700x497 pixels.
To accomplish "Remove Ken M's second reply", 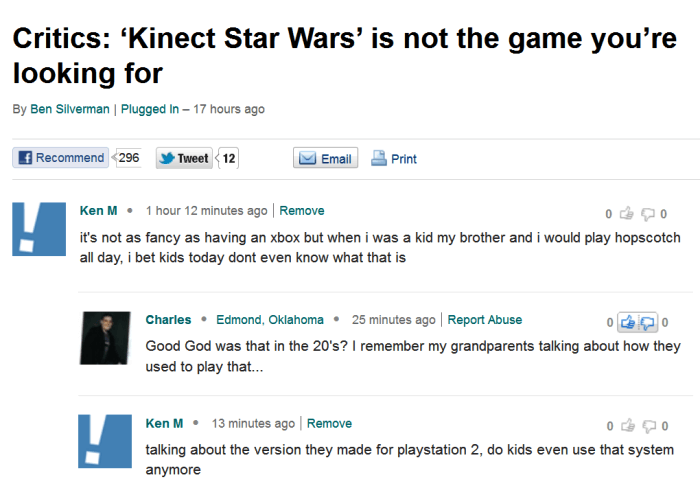I will point(329,423).
